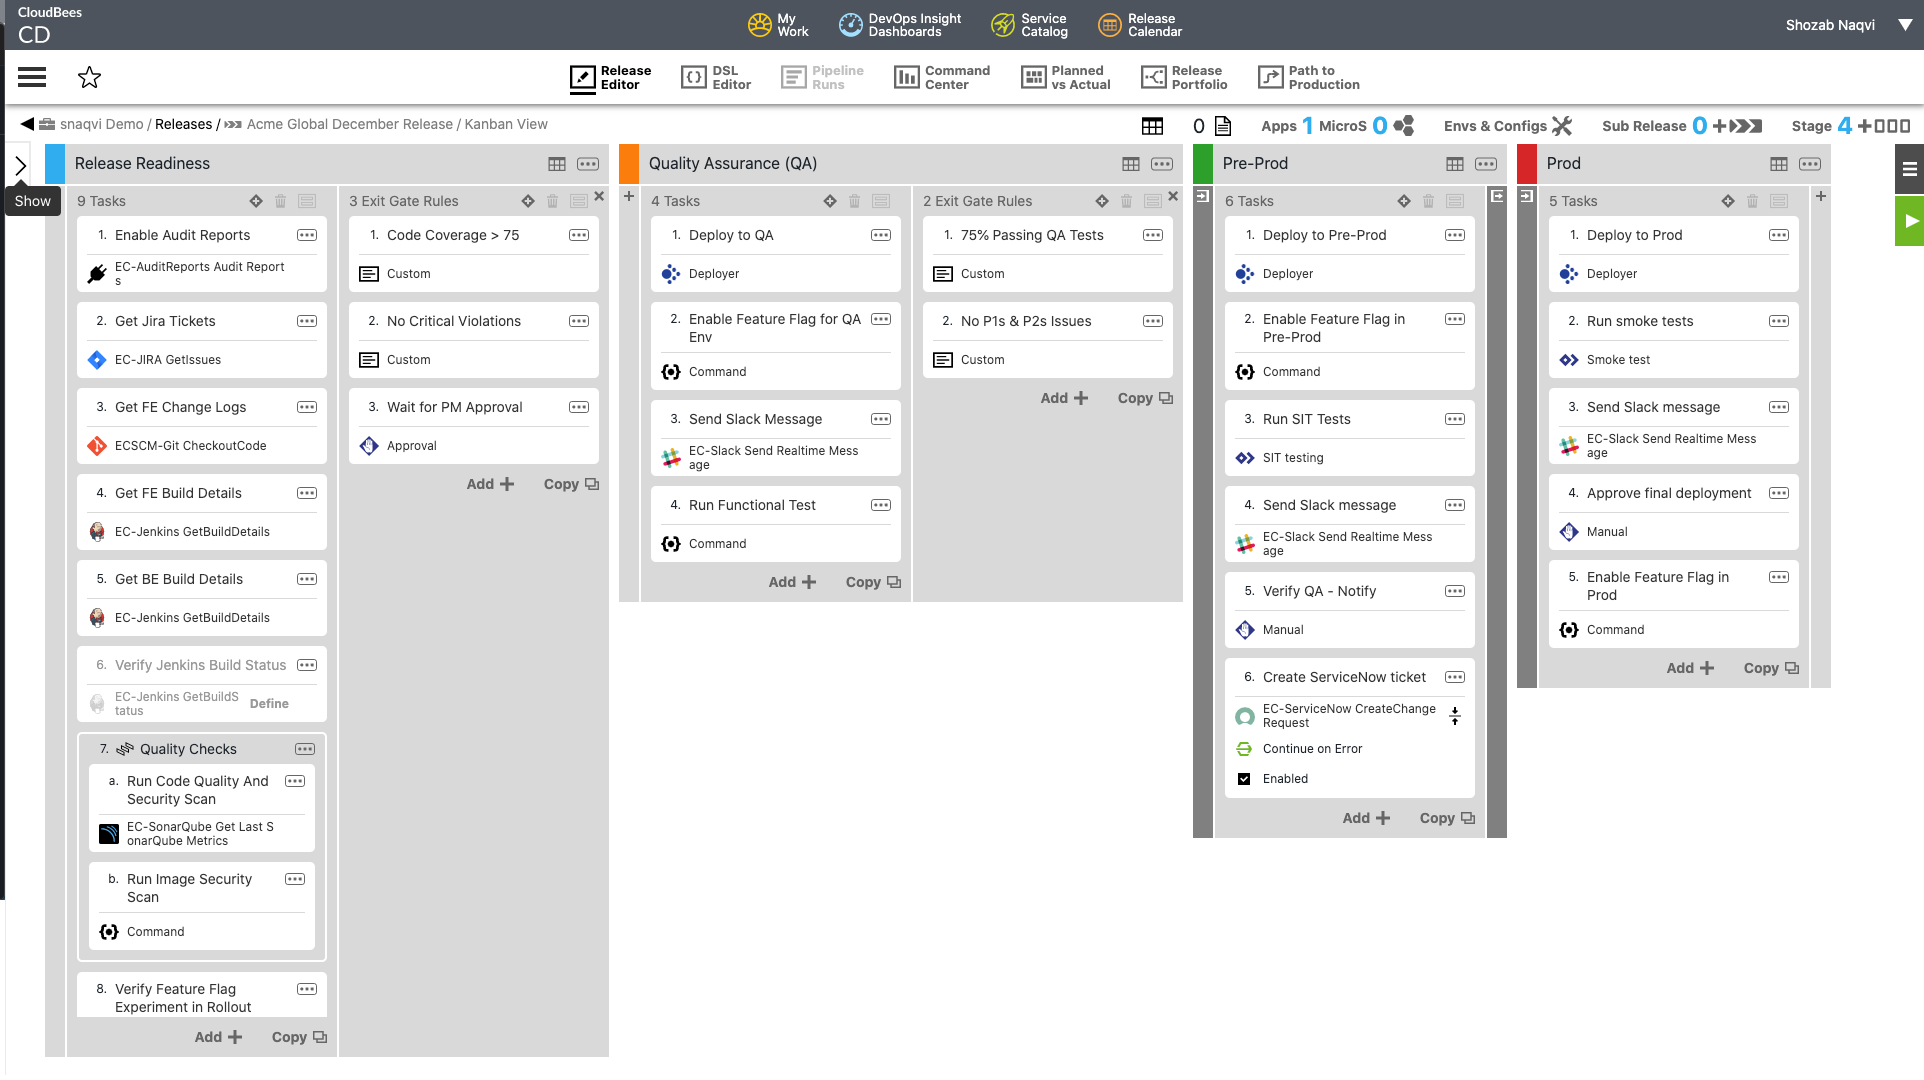Open Apps MicroS applications icon
This screenshot has height=1080, width=1924.
1404,126
